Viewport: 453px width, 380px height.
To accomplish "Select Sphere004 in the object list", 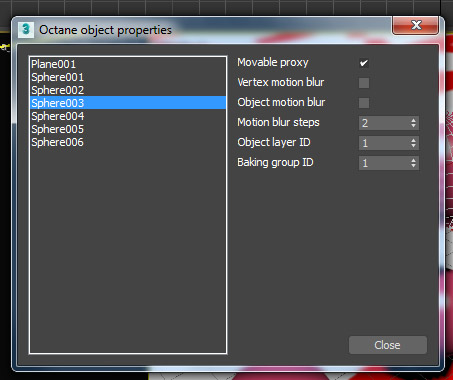I will pos(128,116).
